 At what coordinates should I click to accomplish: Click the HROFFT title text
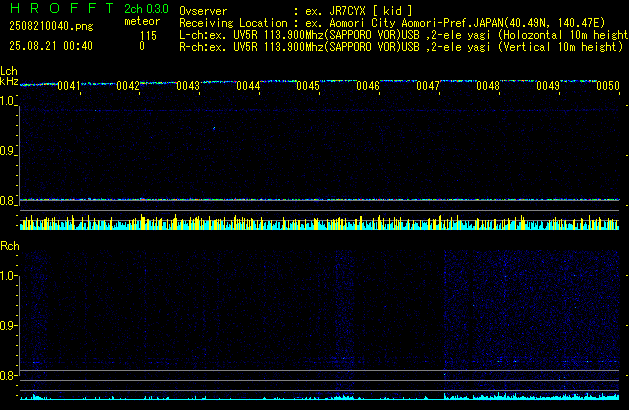(62, 8)
